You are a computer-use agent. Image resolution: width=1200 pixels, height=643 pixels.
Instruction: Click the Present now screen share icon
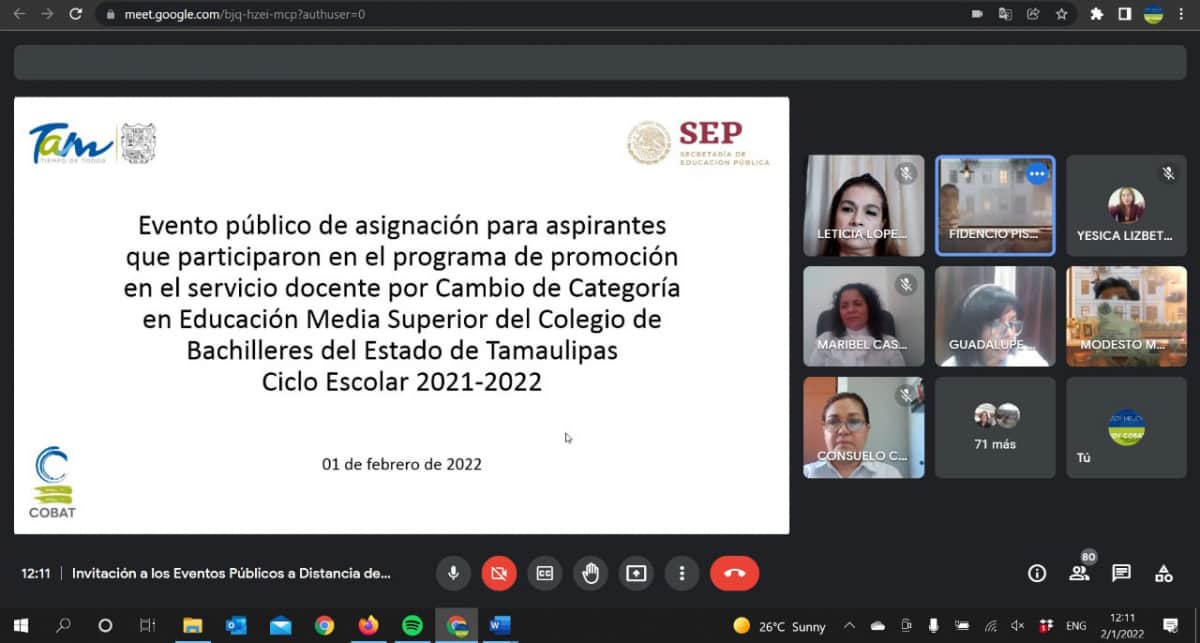pos(636,573)
